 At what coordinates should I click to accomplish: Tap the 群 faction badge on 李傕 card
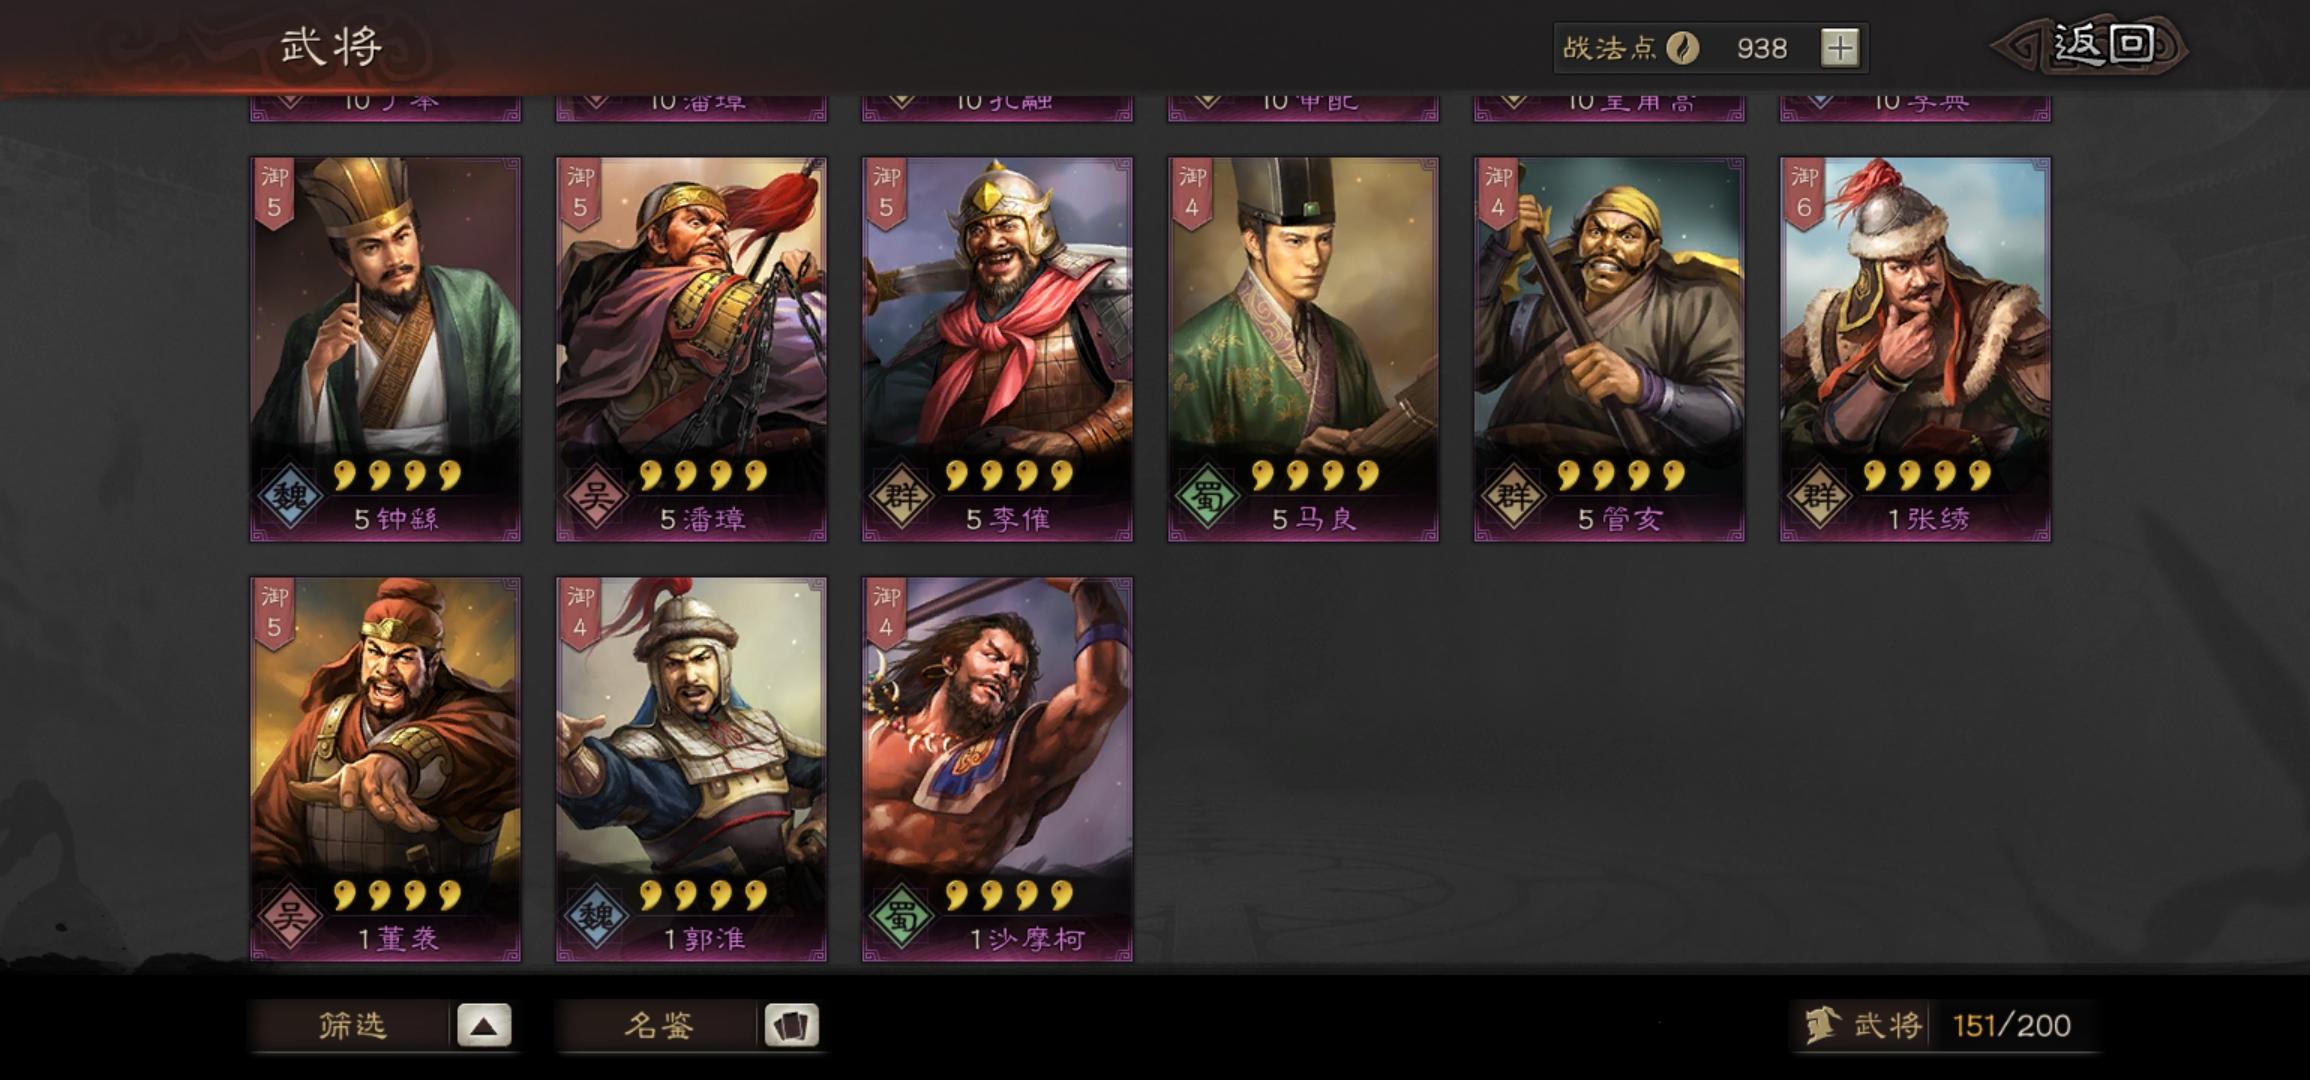click(x=902, y=495)
